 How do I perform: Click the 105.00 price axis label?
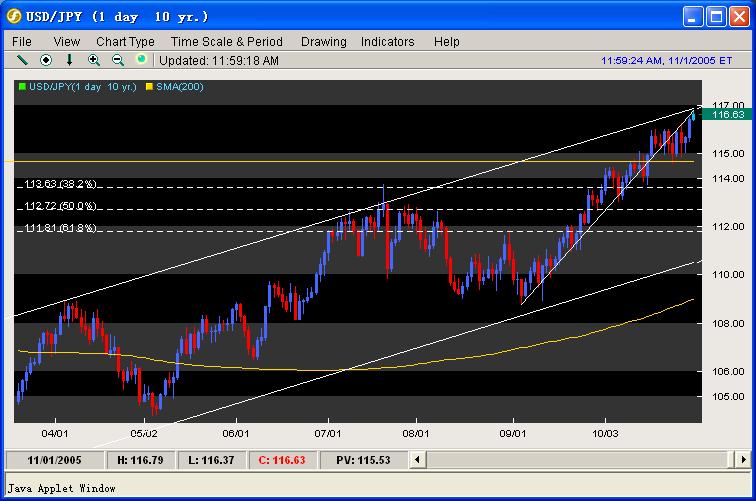tap(728, 396)
